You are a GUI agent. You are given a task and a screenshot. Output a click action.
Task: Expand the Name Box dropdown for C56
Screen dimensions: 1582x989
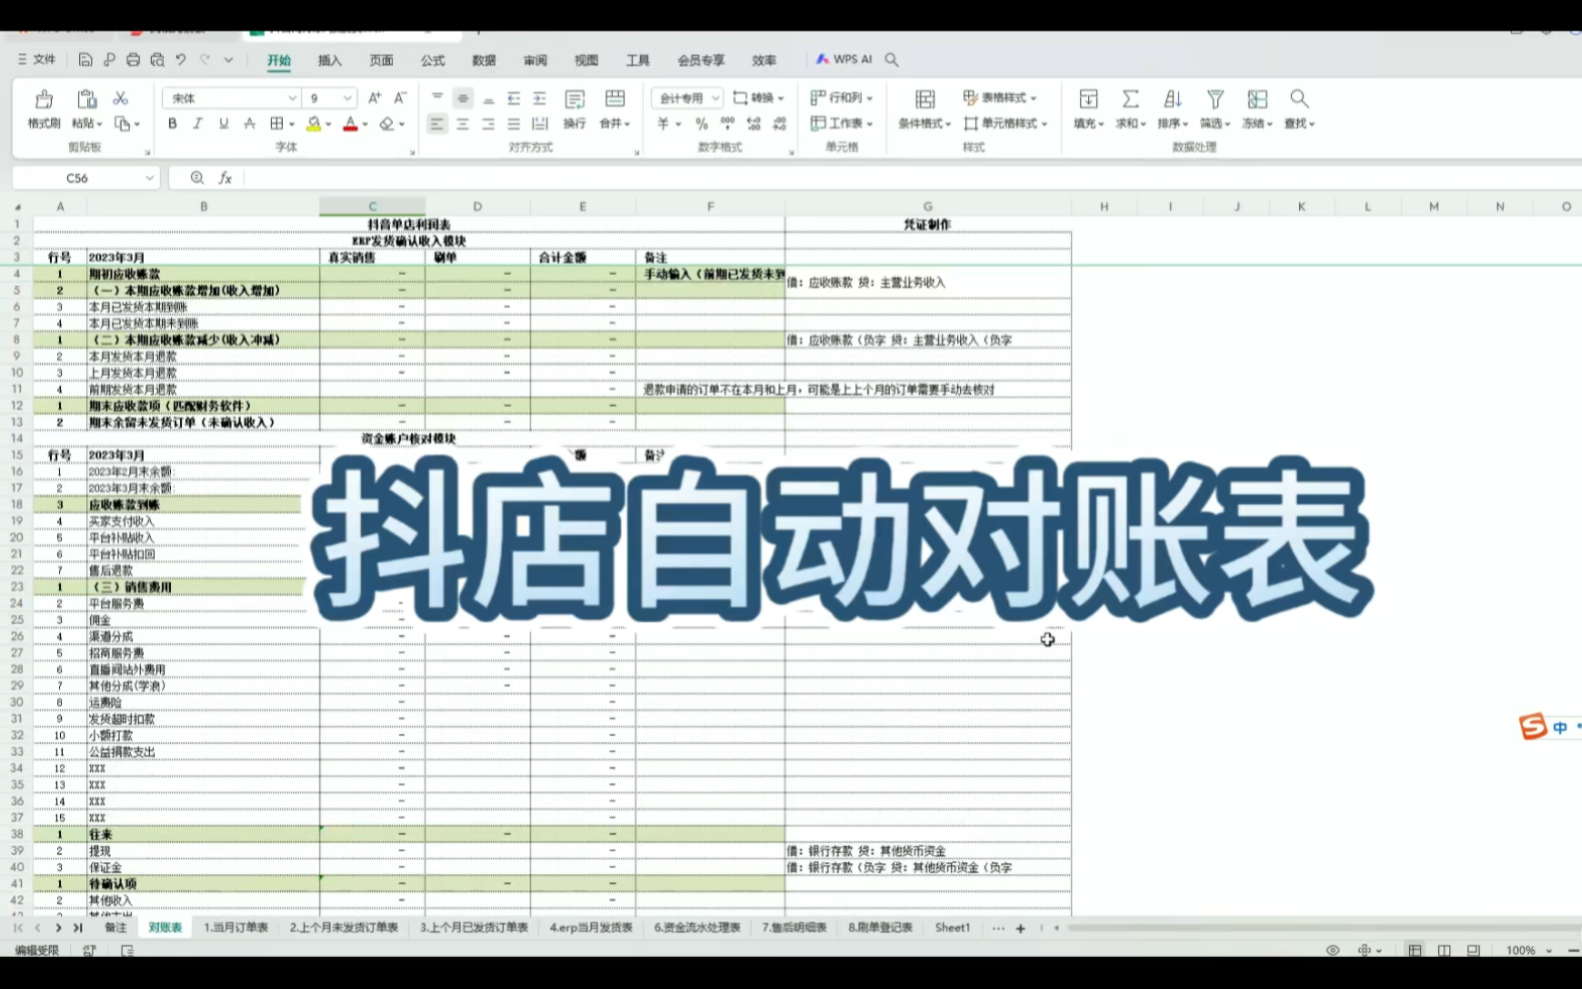pyautogui.click(x=149, y=178)
